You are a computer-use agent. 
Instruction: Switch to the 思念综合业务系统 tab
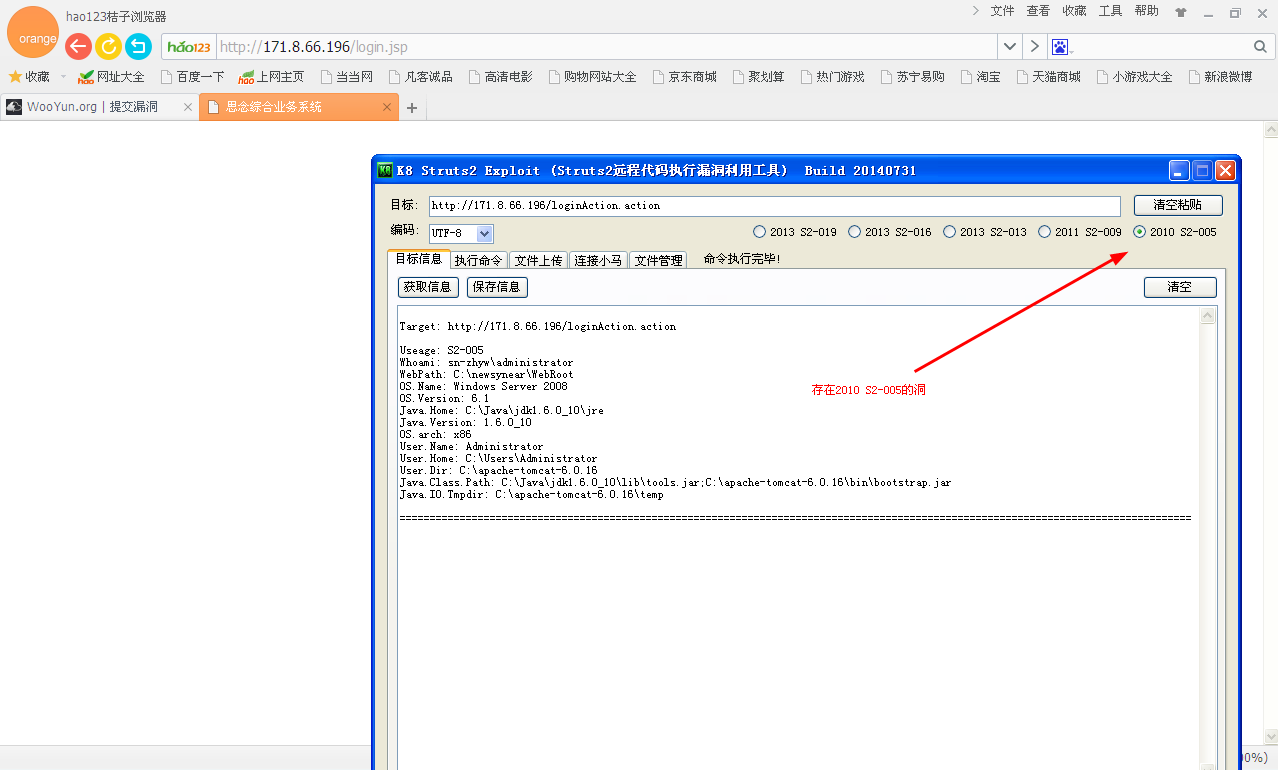click(x=299, y=107)
